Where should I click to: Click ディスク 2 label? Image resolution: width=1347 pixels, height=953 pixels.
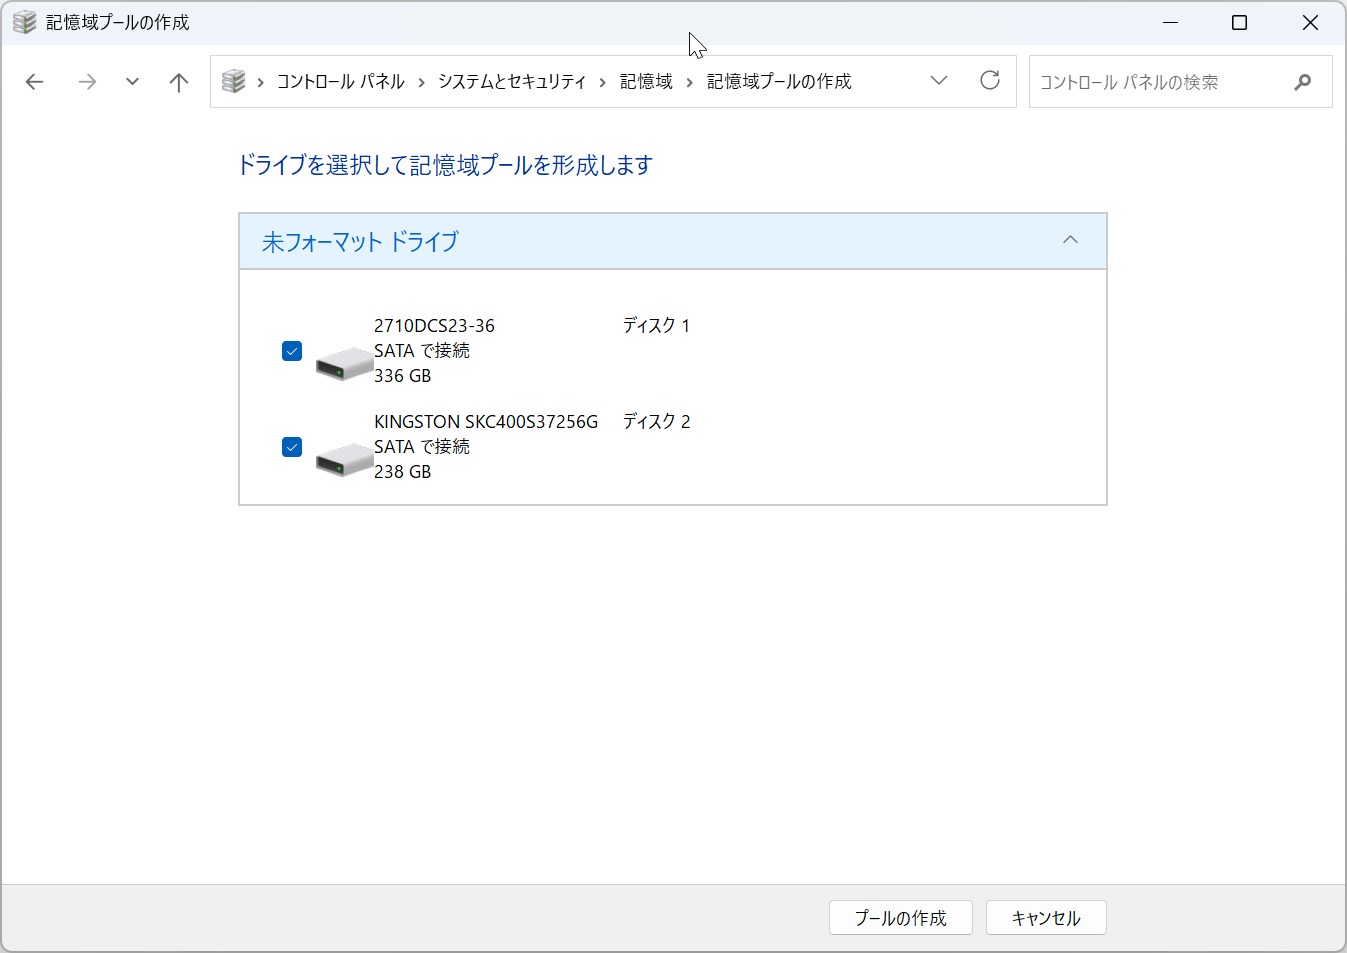656,422
